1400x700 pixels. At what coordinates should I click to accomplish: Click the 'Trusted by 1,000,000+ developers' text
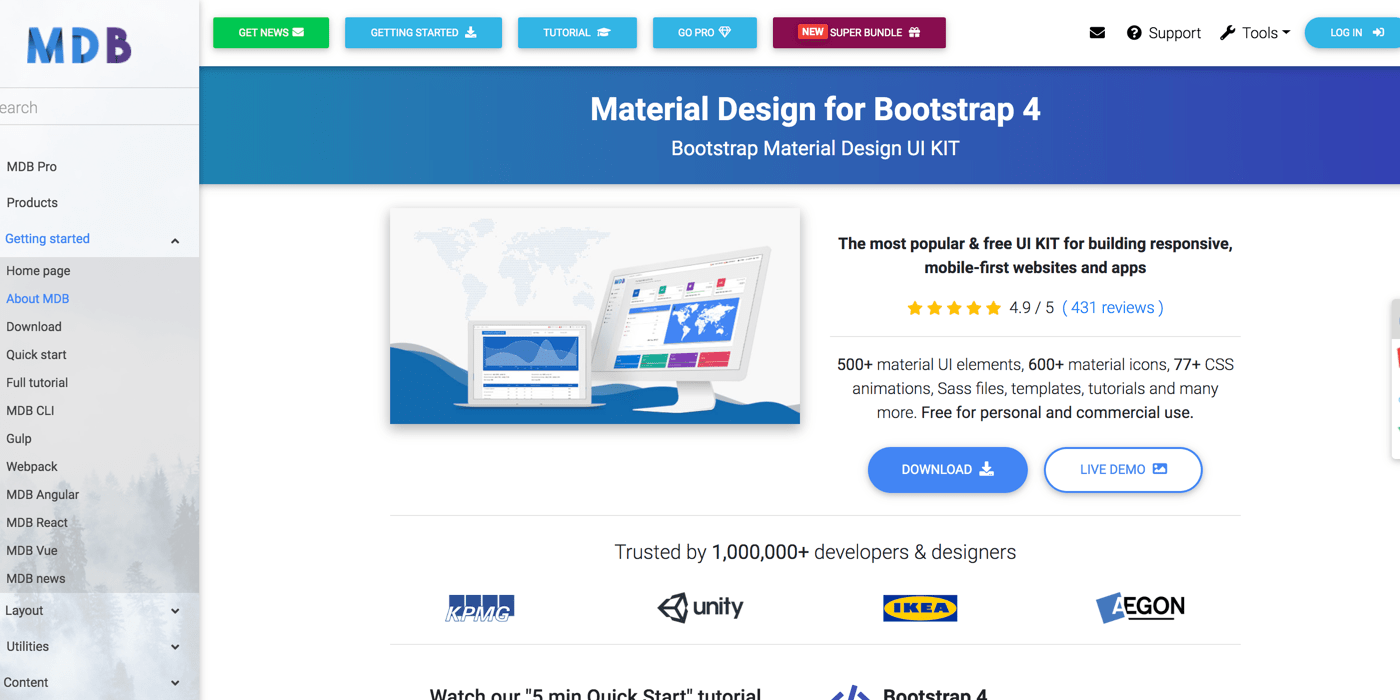815,552
